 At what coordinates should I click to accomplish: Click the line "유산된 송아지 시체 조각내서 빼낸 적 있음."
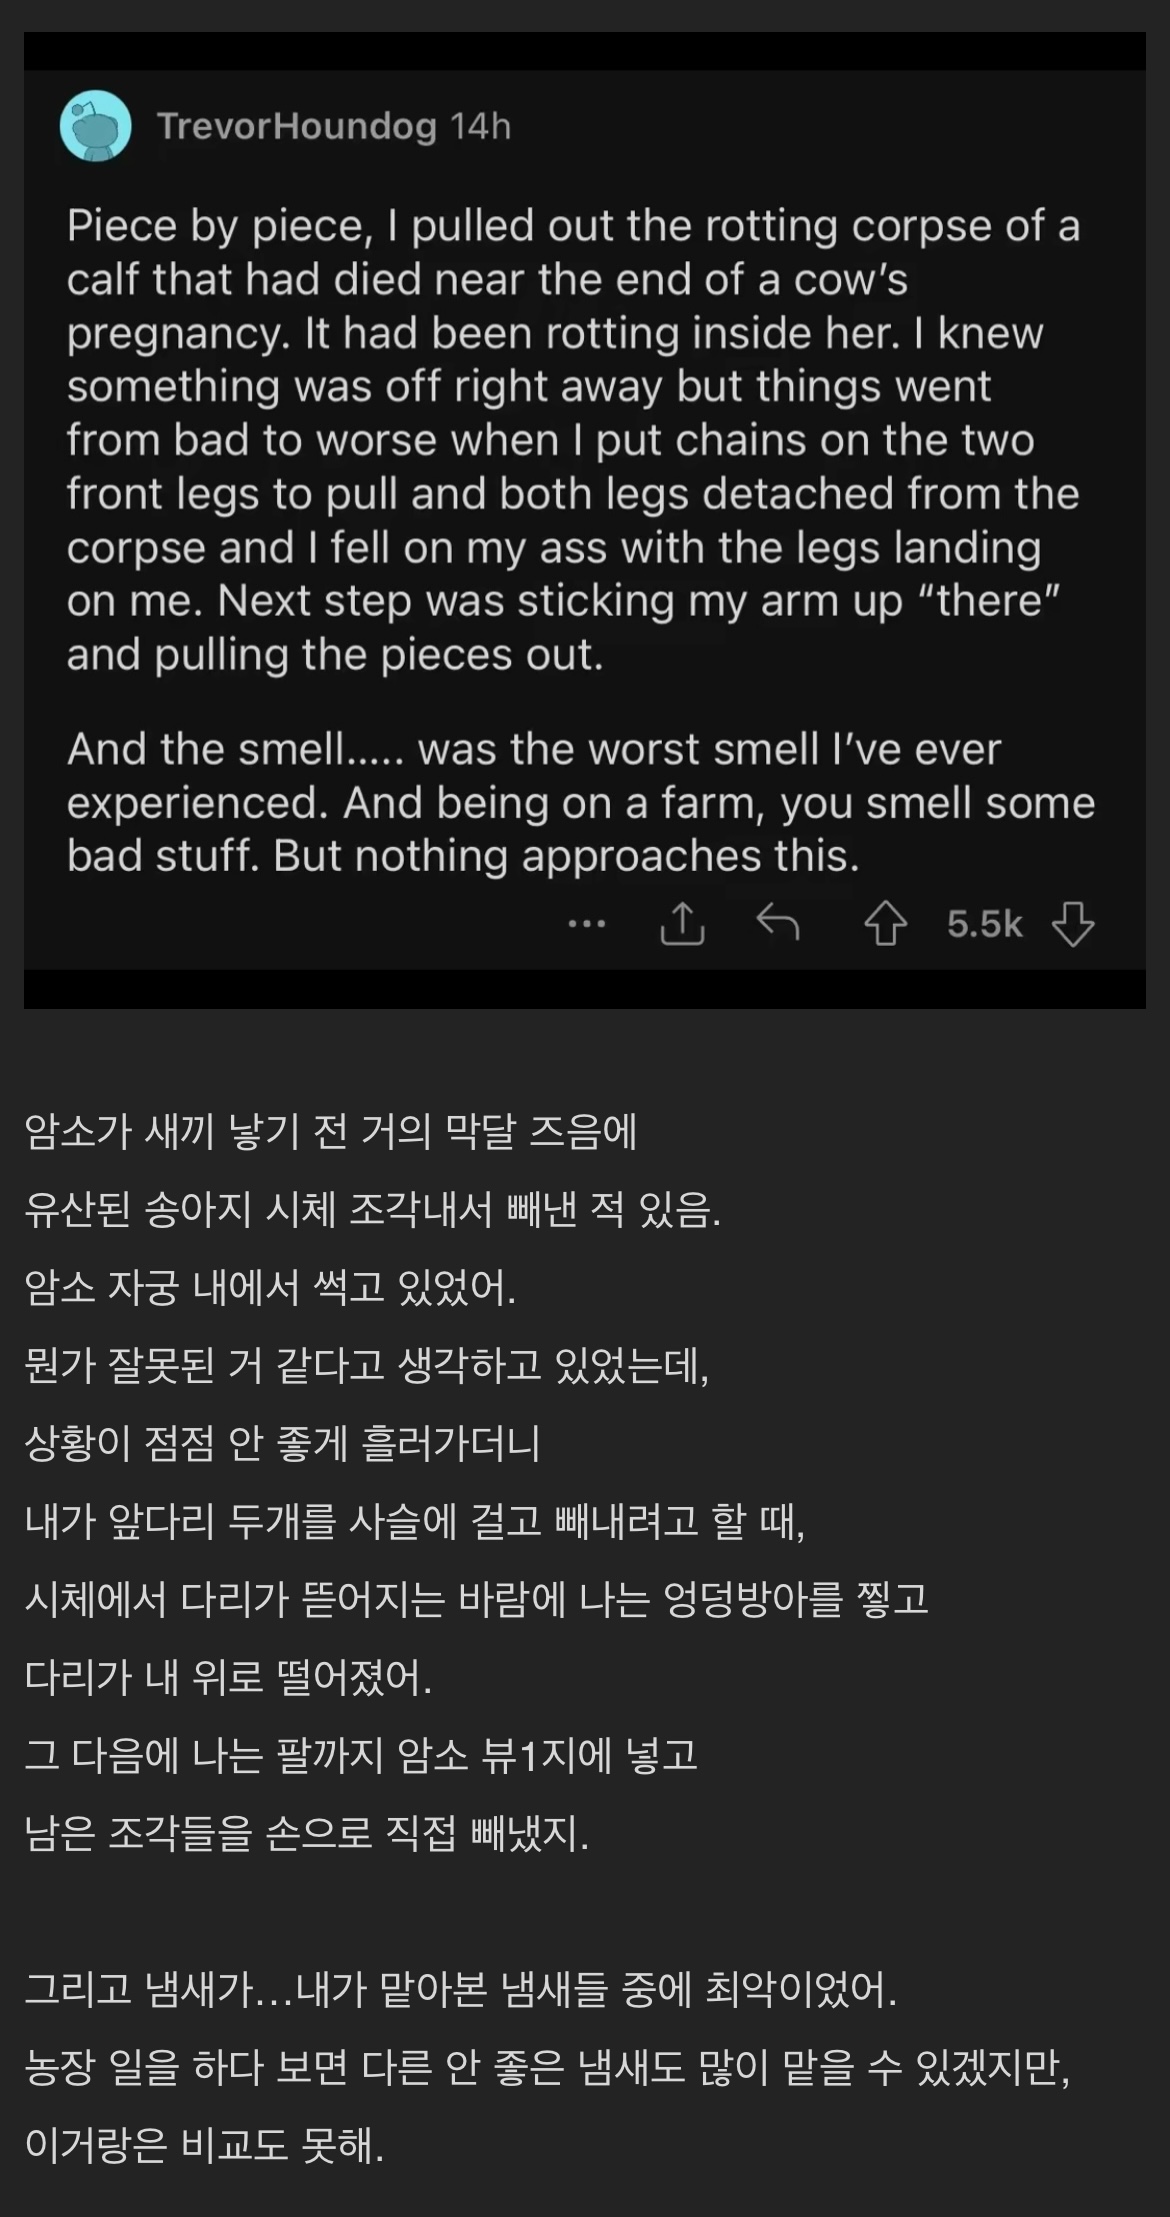pos(373,1210)
